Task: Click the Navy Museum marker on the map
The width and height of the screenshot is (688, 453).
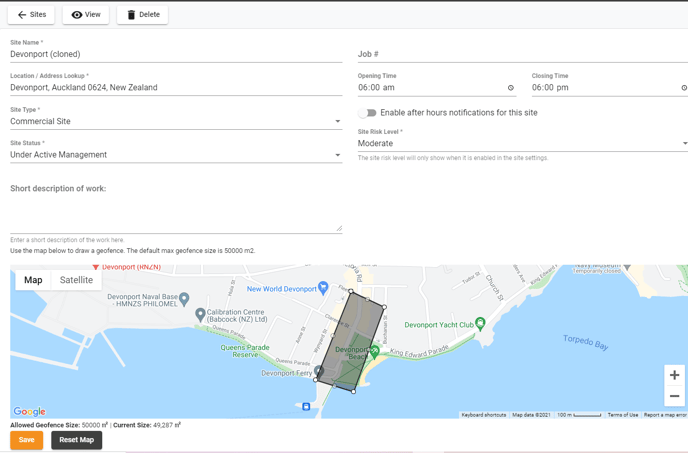Action: point(627,266)
